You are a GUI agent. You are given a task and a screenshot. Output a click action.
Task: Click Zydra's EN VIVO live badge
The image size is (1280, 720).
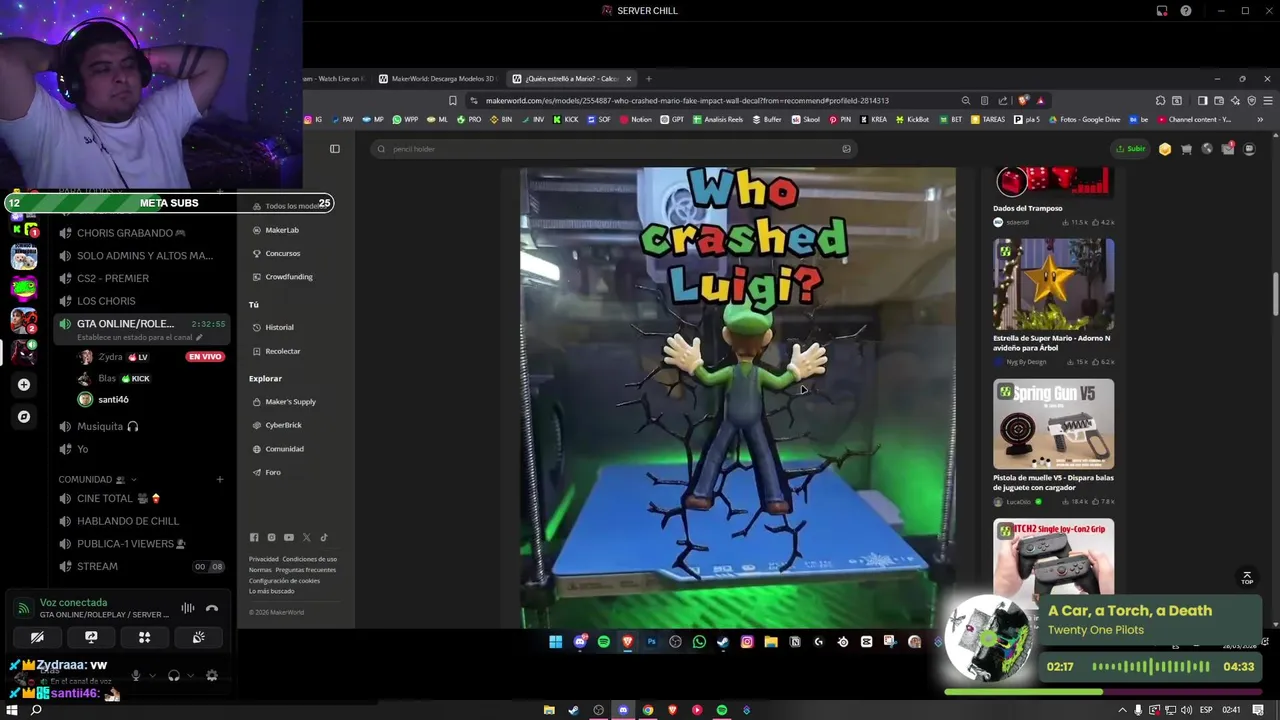(x=205, y=357)
